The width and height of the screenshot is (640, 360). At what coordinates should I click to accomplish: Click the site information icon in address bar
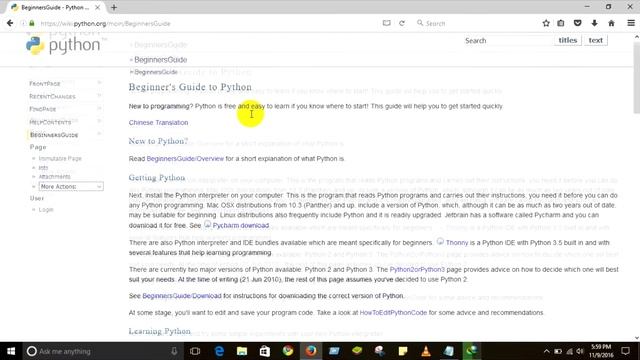[24, 24]
